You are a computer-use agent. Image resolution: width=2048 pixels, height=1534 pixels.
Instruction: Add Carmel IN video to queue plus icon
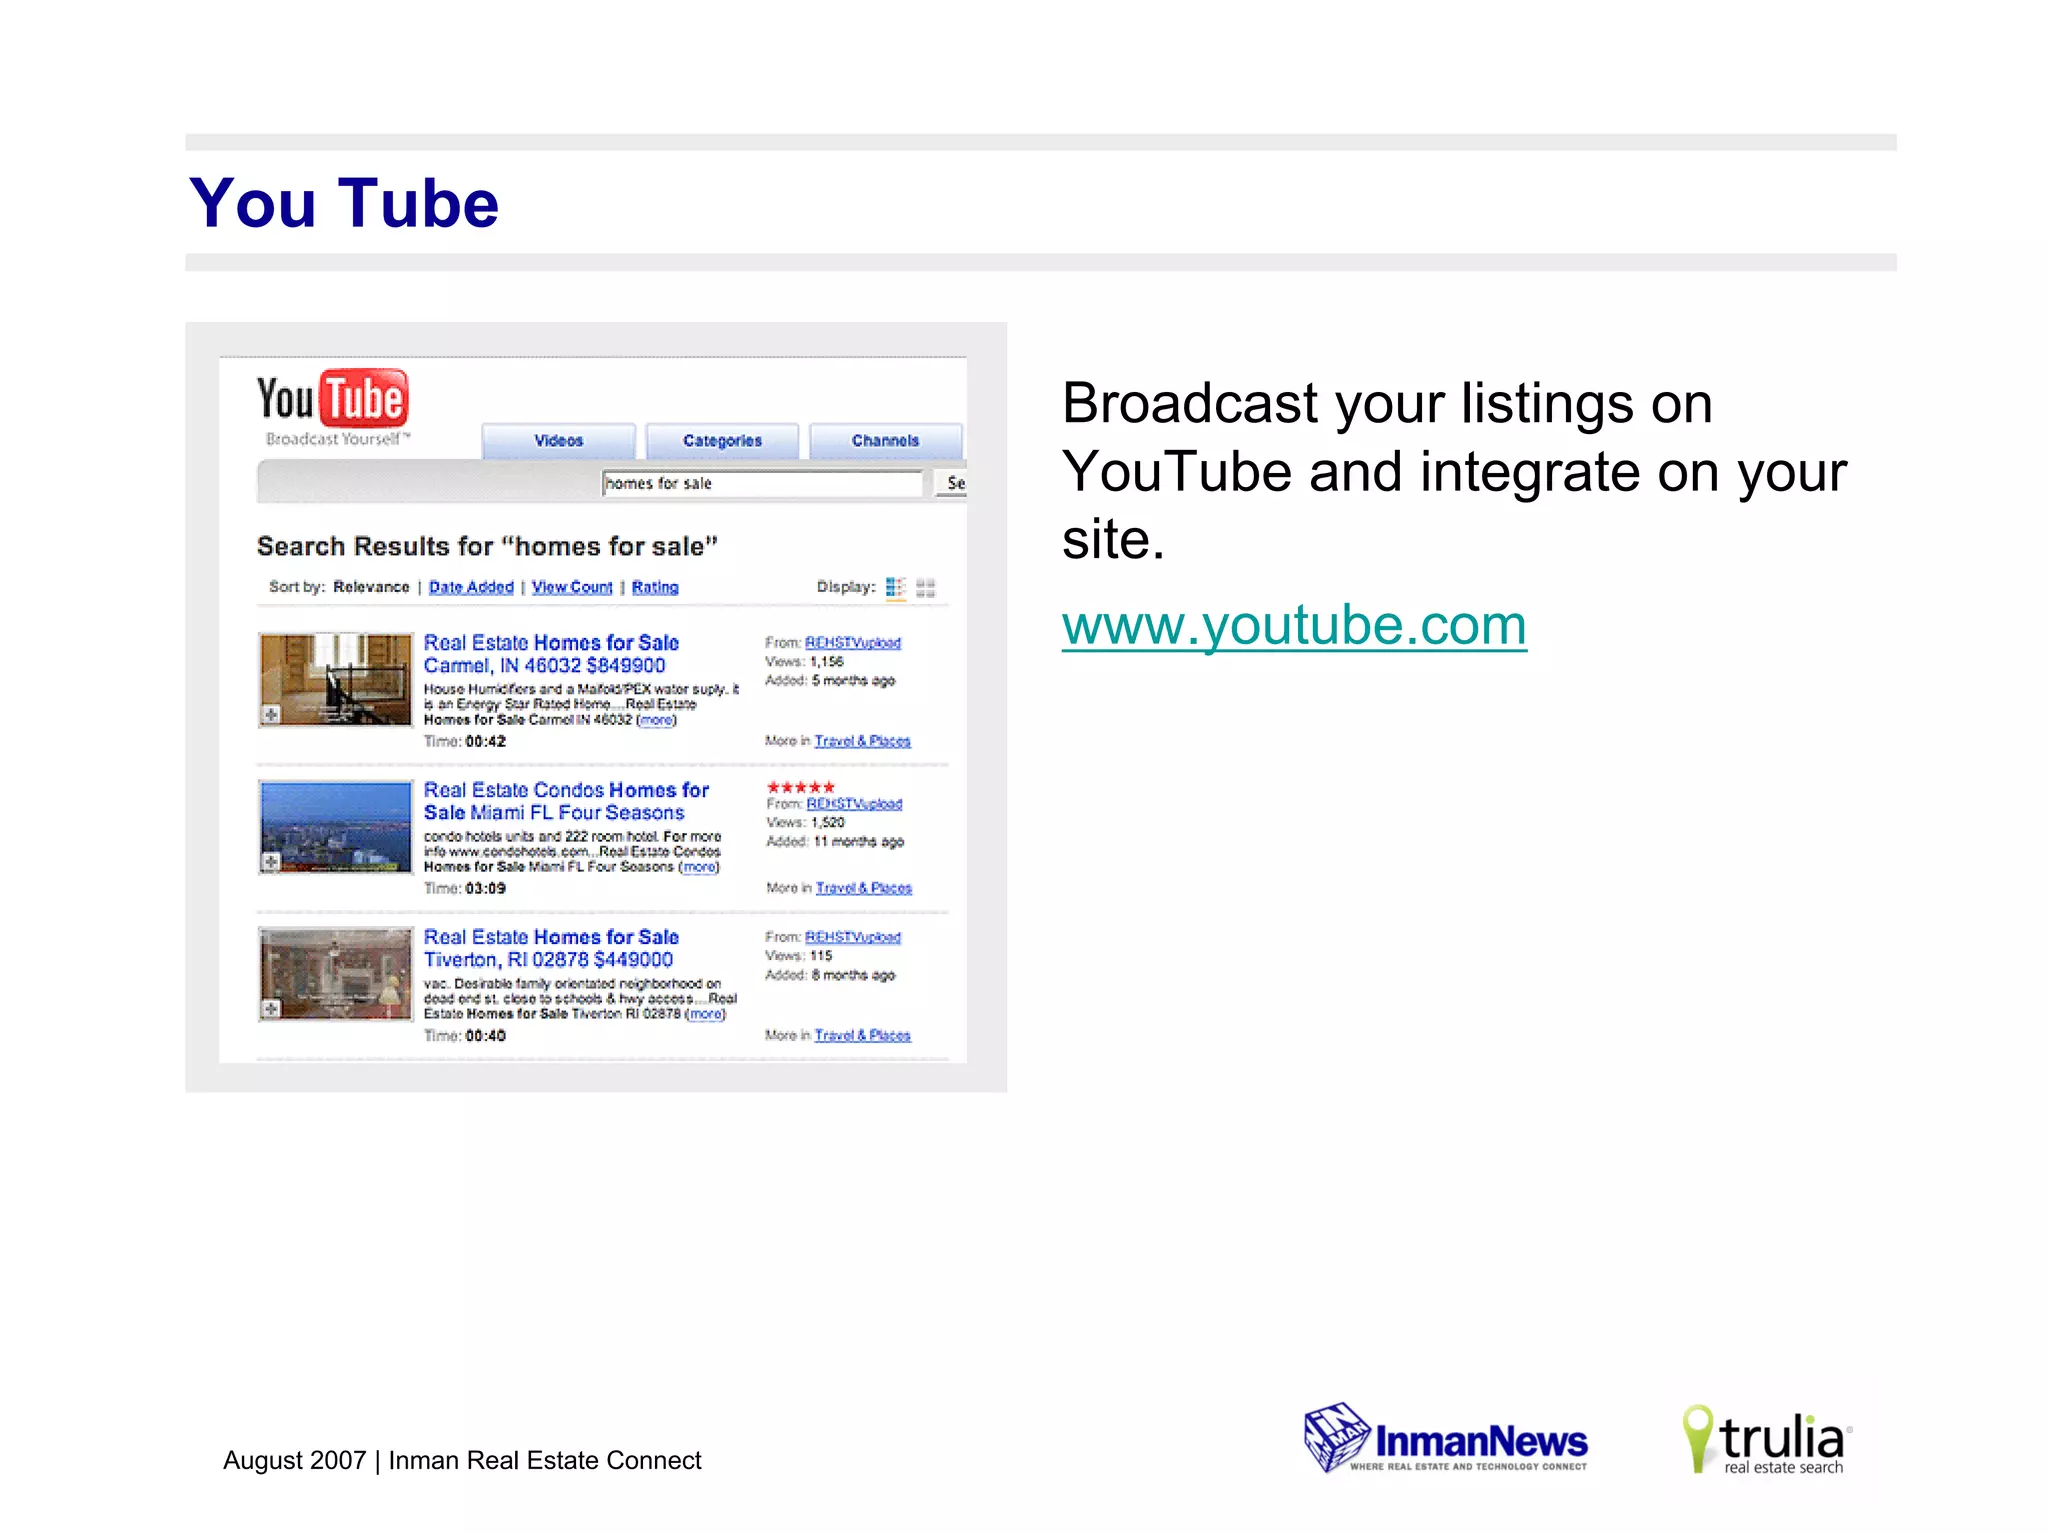[x=270, y=714]
